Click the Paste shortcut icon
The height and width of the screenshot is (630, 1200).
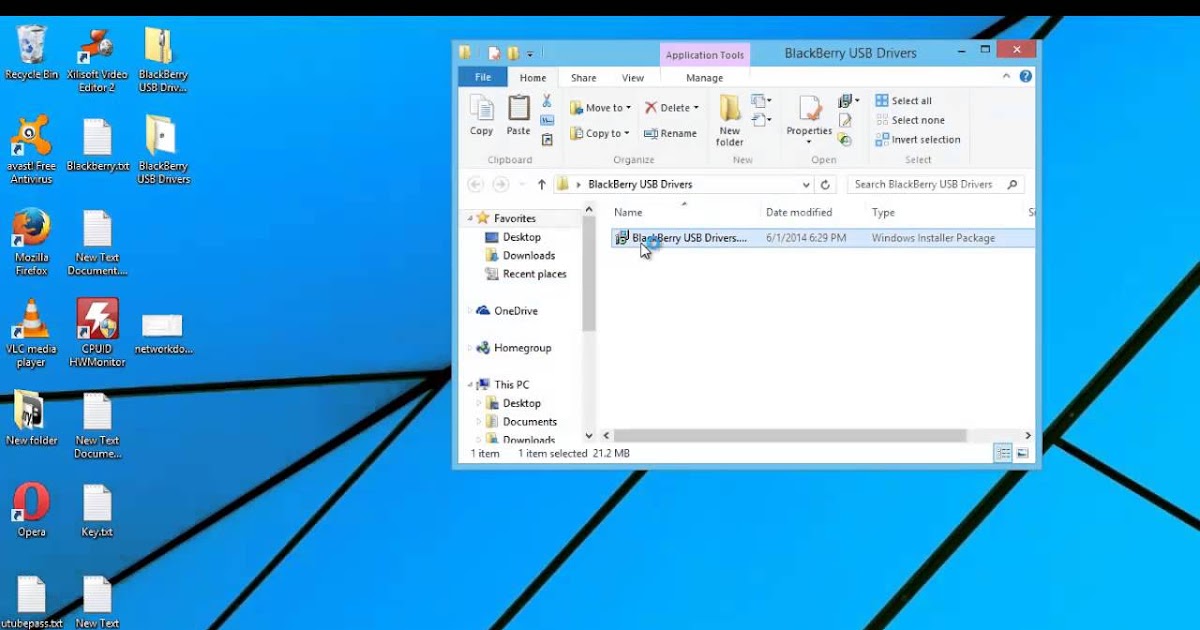coord(547,140)
